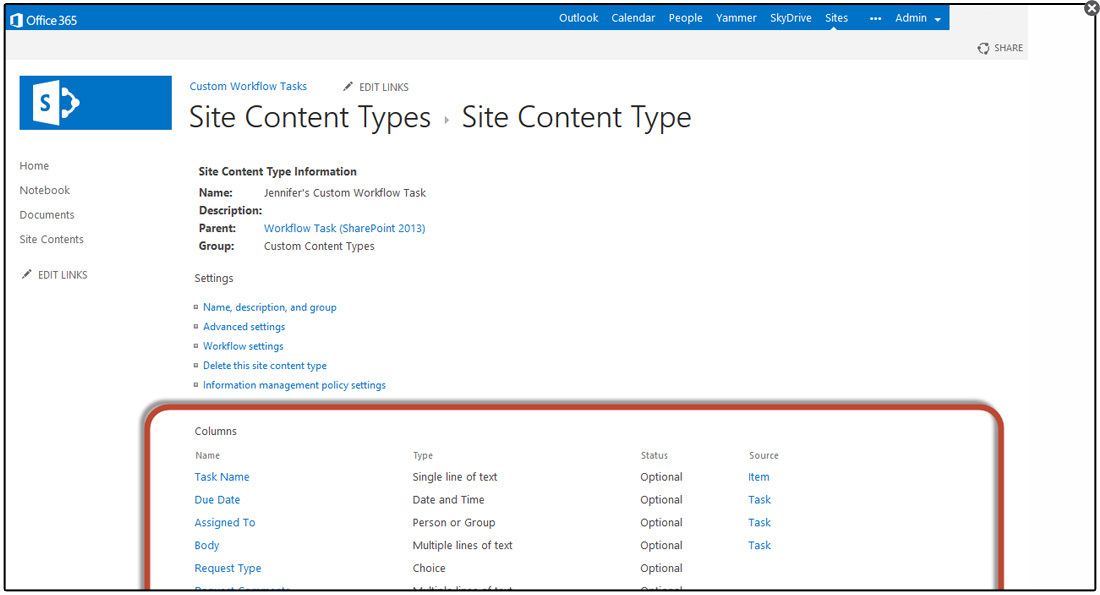The image size is (1100, 595).
Task: Click the 'Multiple lines of text' cell in Body row
Action: 462,545
